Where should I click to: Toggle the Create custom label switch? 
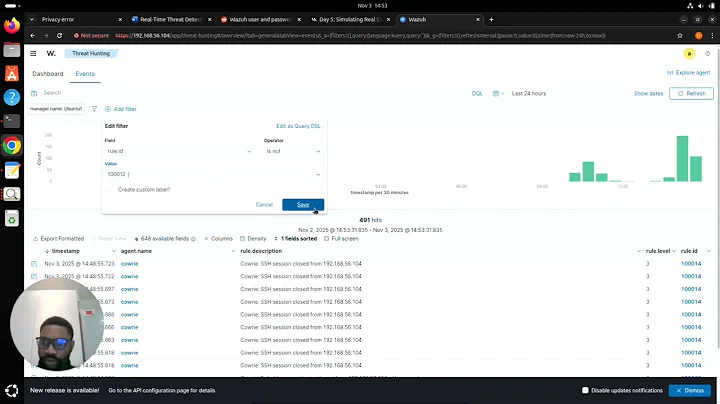[x=110, y=190]
